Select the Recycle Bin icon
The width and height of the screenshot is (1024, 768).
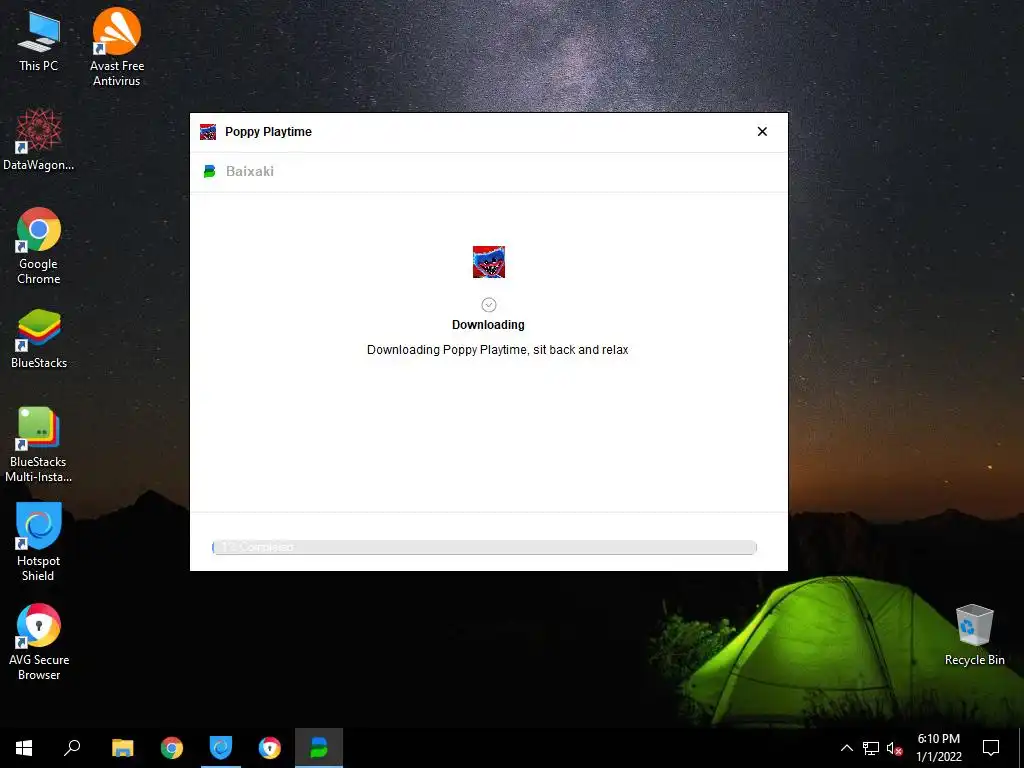coord(974,635)
